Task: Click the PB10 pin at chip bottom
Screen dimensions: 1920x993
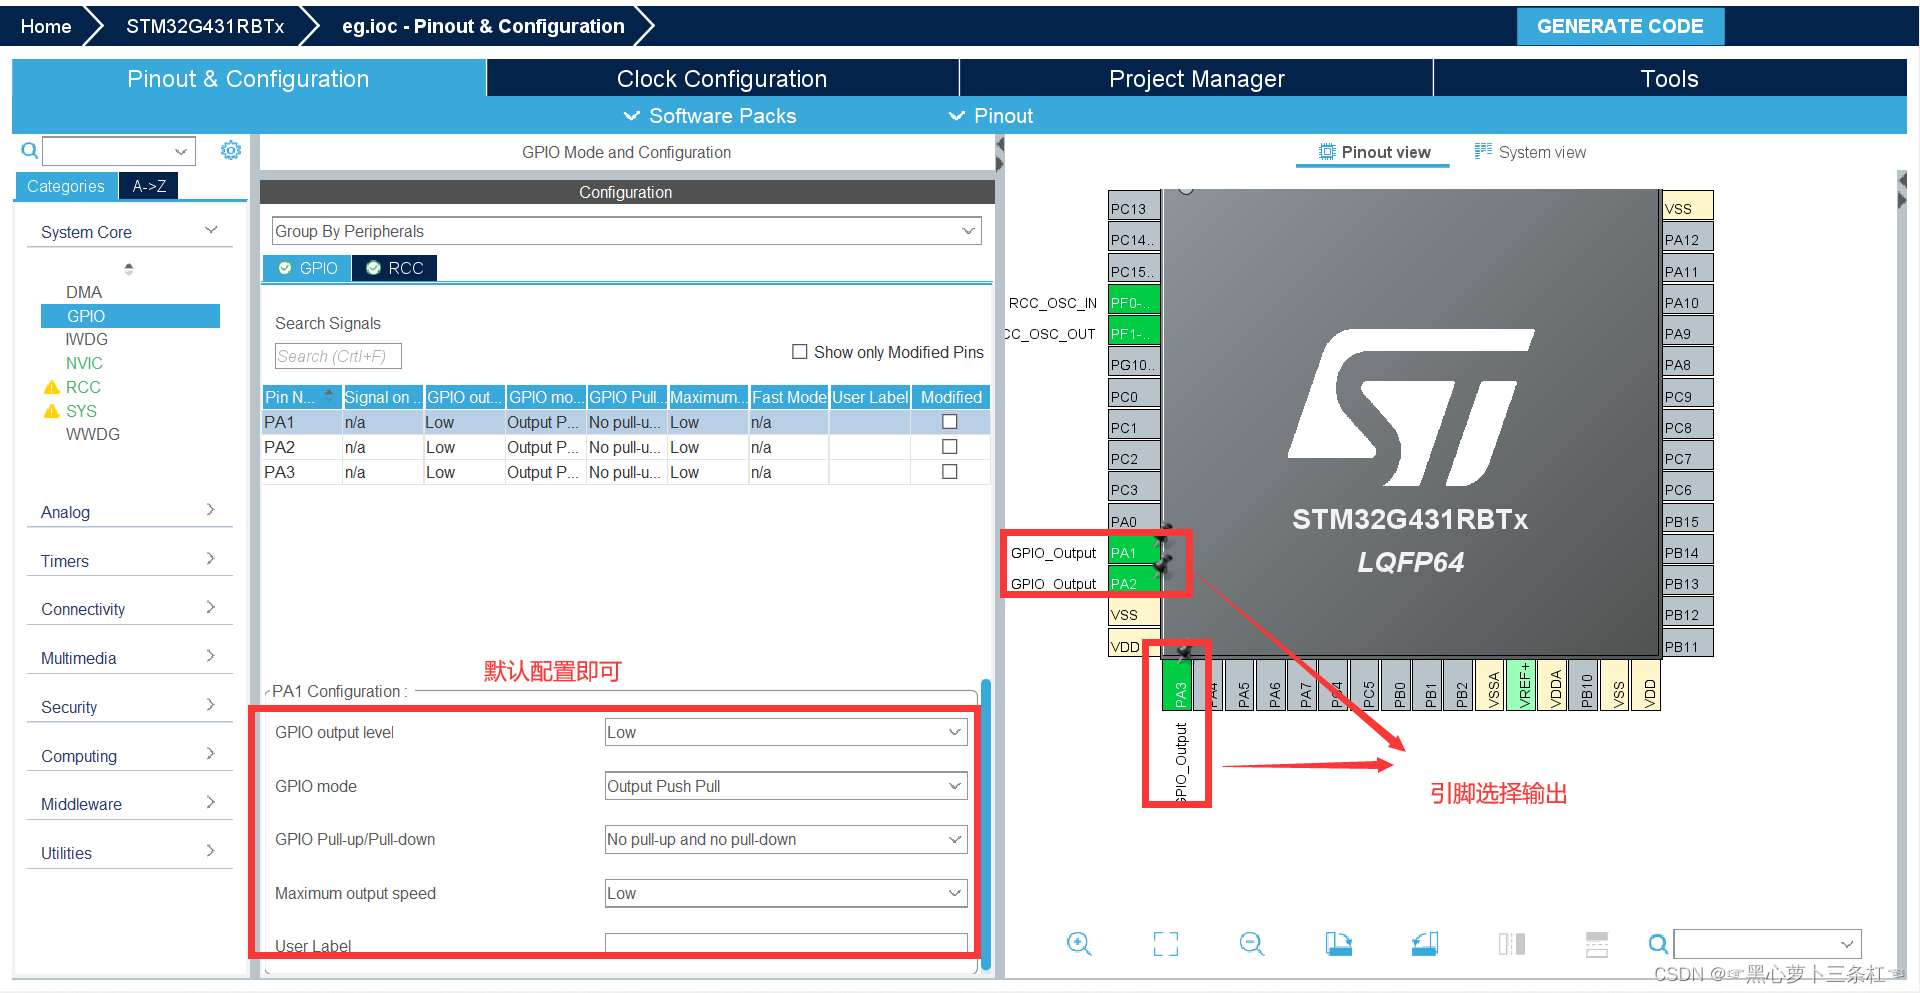Action: point(1585,685)
